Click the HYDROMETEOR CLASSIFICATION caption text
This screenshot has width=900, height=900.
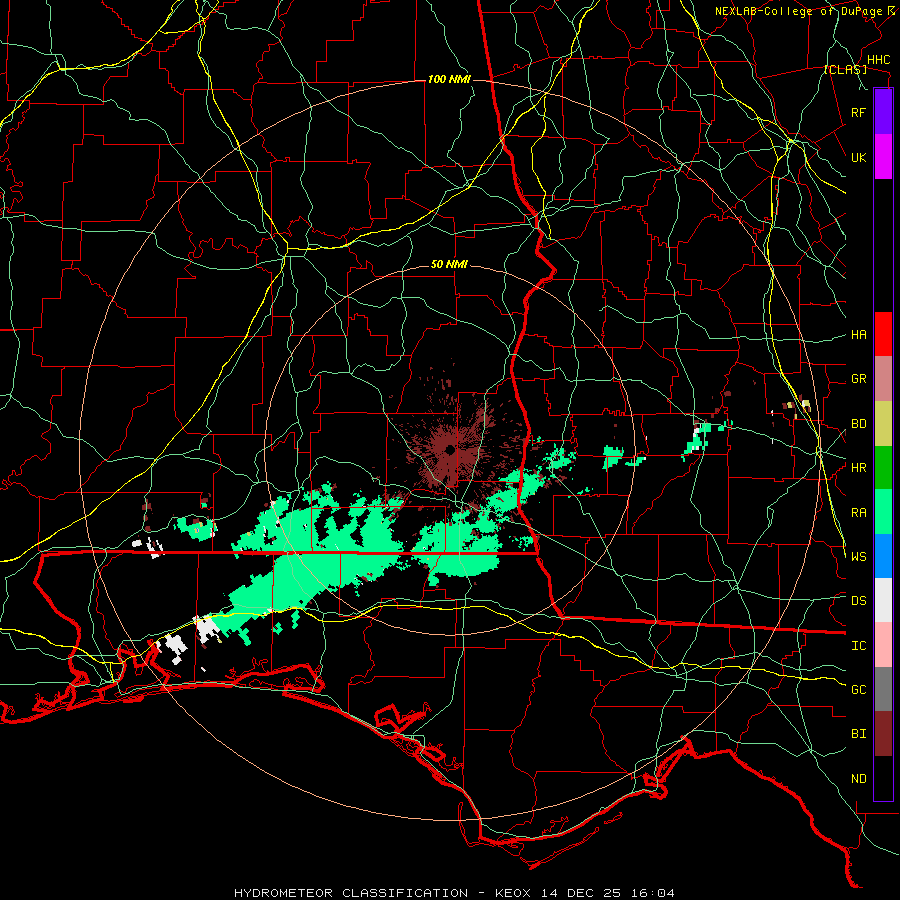click(351, 893)
